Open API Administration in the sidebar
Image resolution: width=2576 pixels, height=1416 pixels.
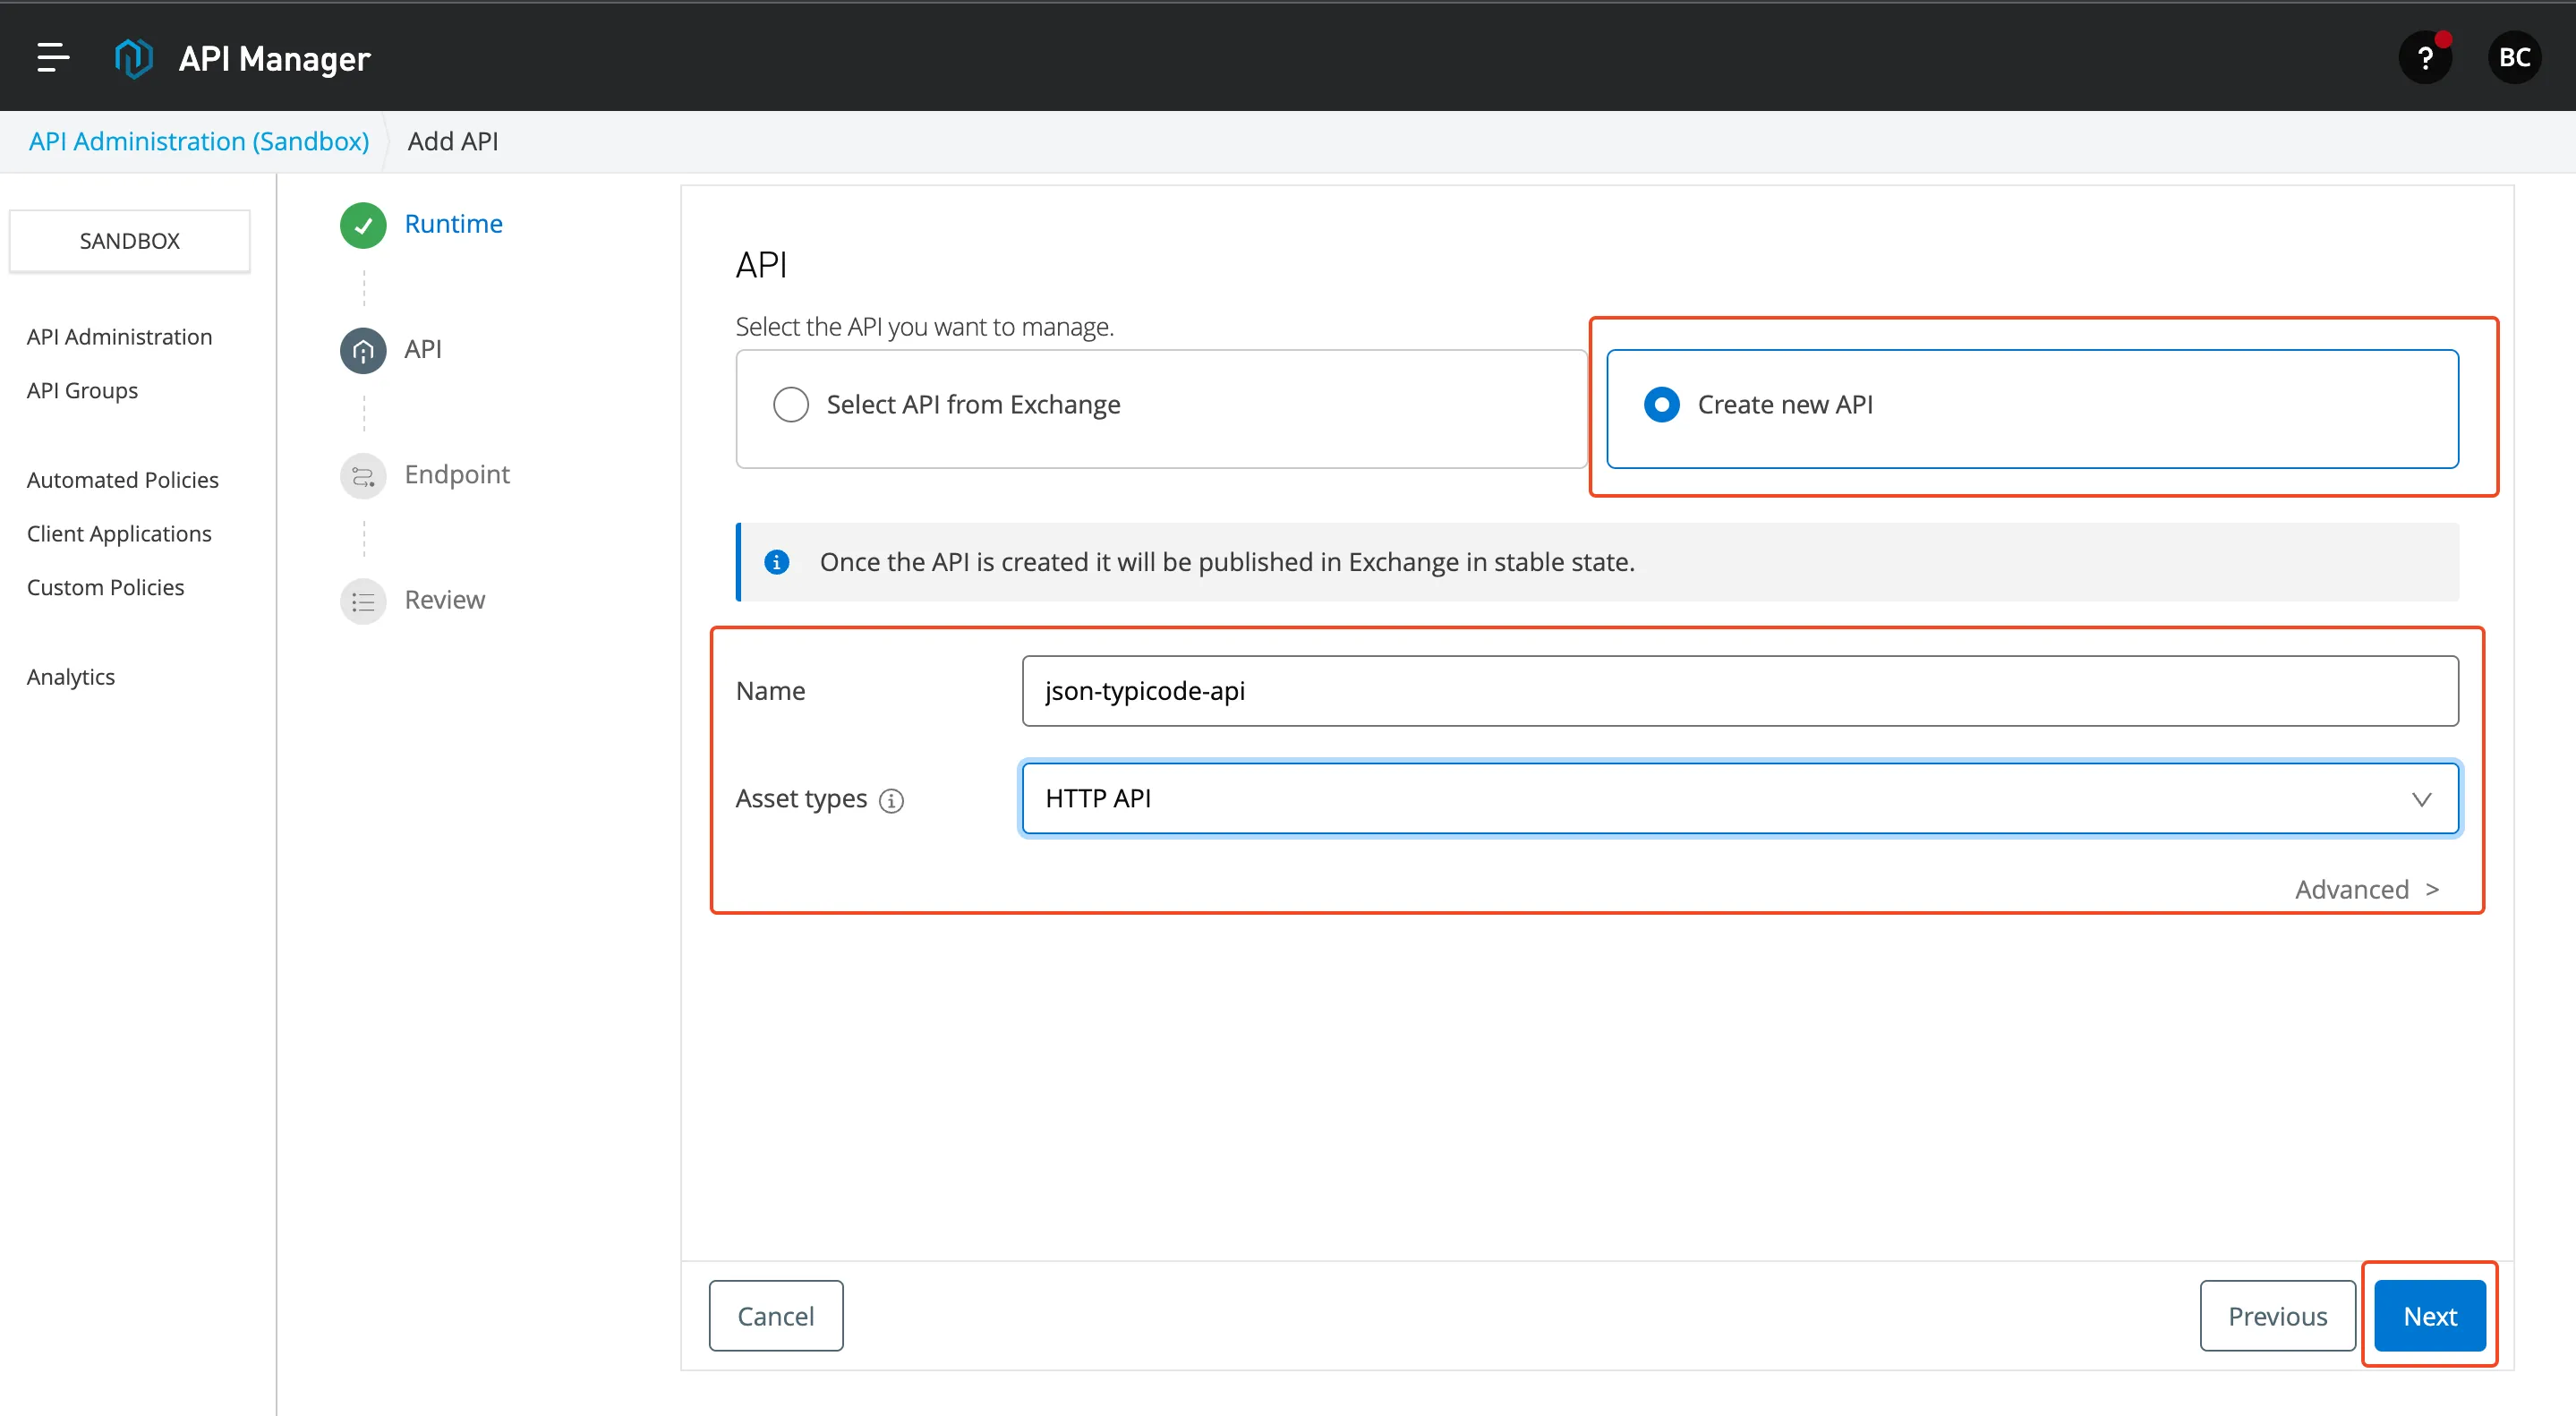pyautogui.click(x=119, y=337)
